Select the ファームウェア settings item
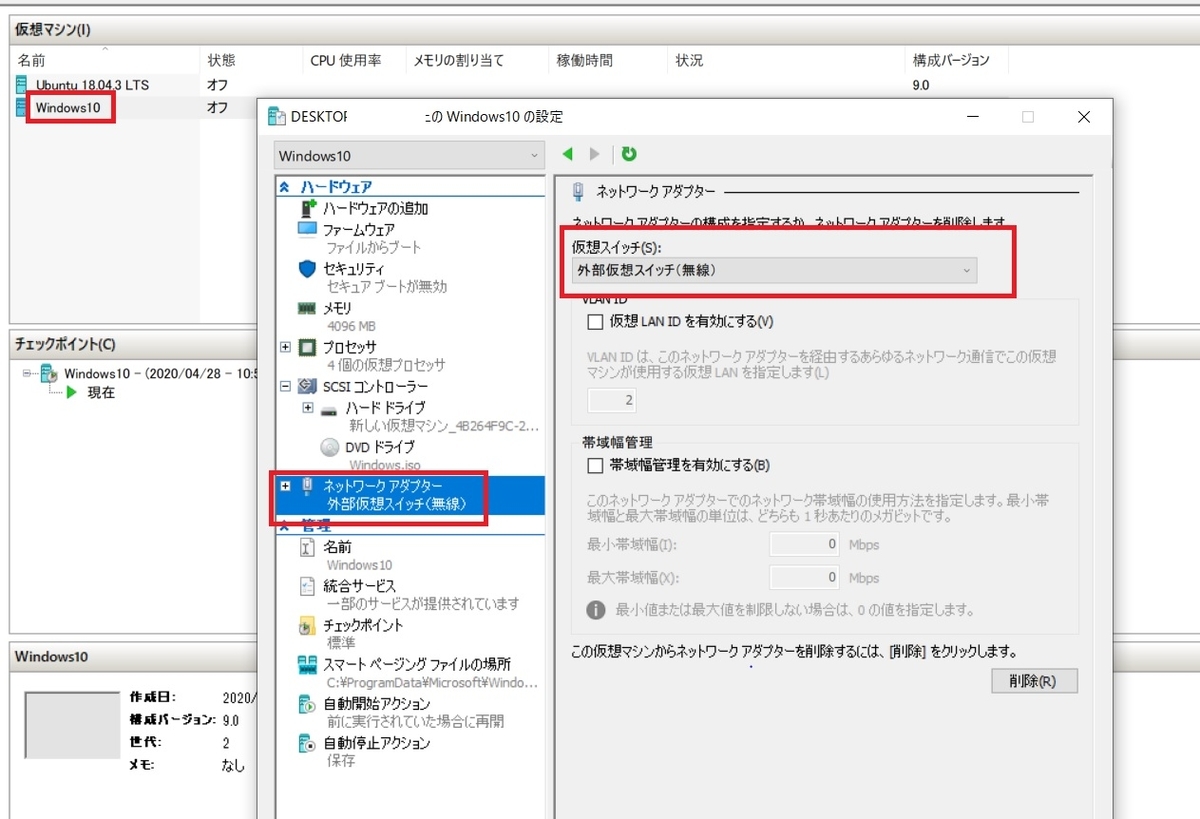The width and height of the screenshot is (1200, 819). [411, 239]
